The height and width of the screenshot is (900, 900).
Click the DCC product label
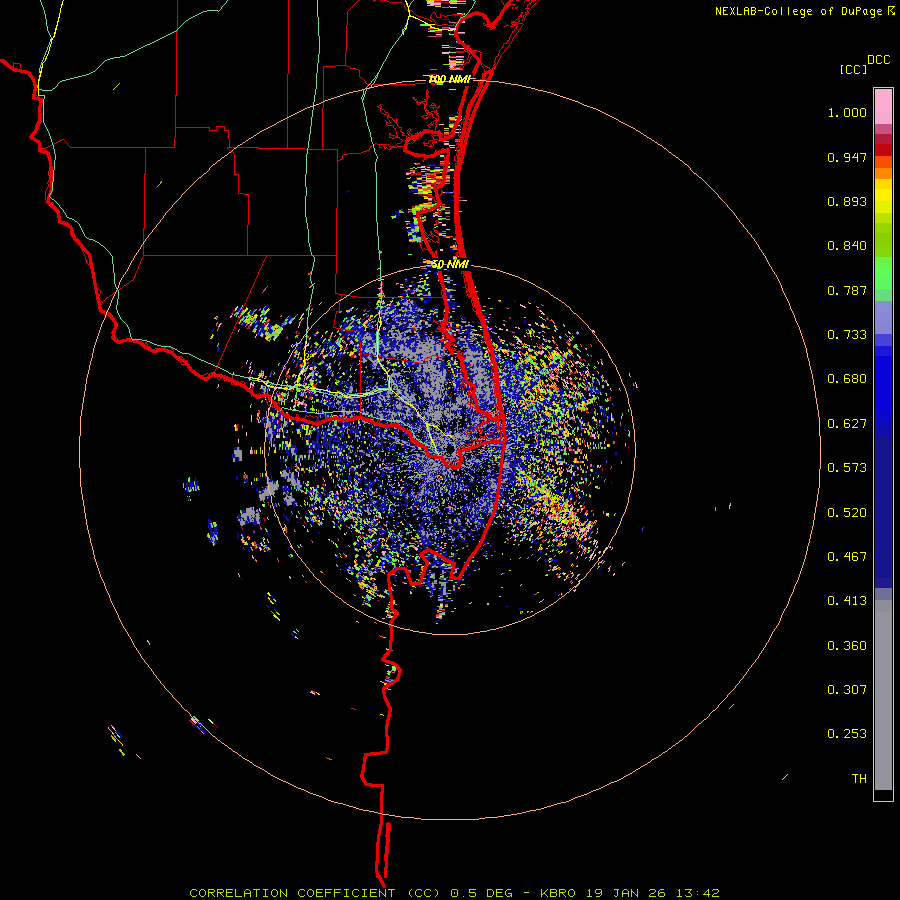coord(879,60)
